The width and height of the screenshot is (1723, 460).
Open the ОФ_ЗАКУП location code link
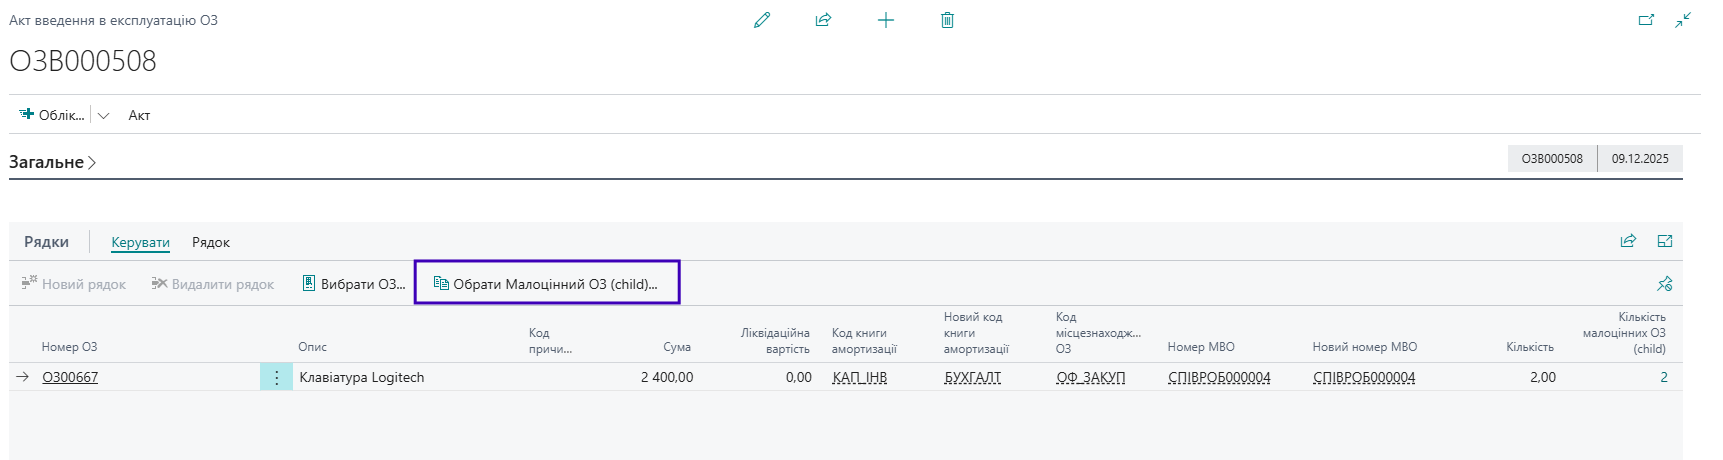1090,378
